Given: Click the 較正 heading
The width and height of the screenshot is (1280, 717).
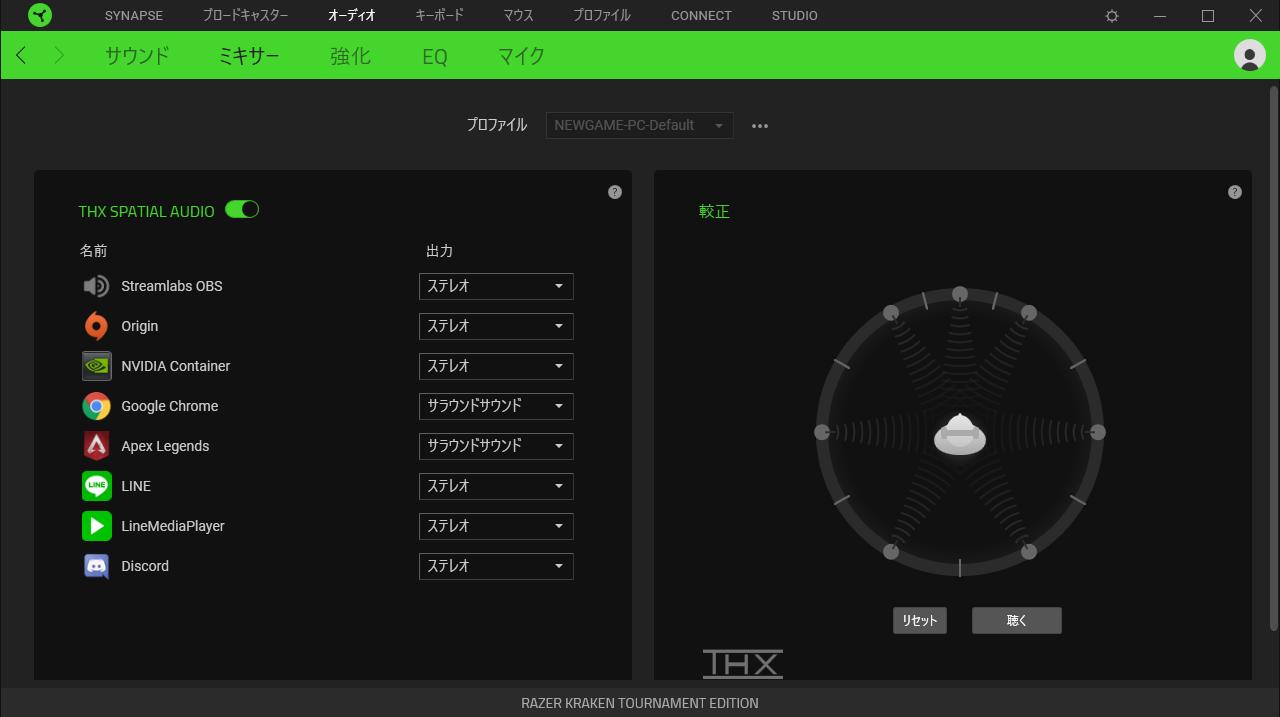Looking at the screenshot, I should [x=714, y=212].
